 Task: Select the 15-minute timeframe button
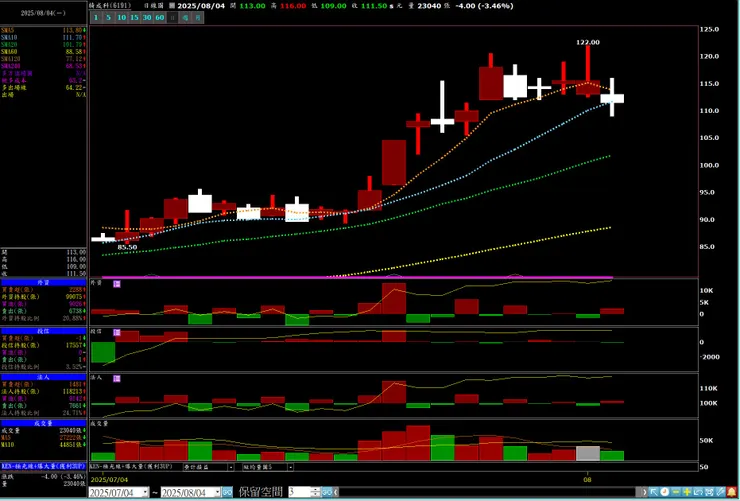click(x=135, y=17)
